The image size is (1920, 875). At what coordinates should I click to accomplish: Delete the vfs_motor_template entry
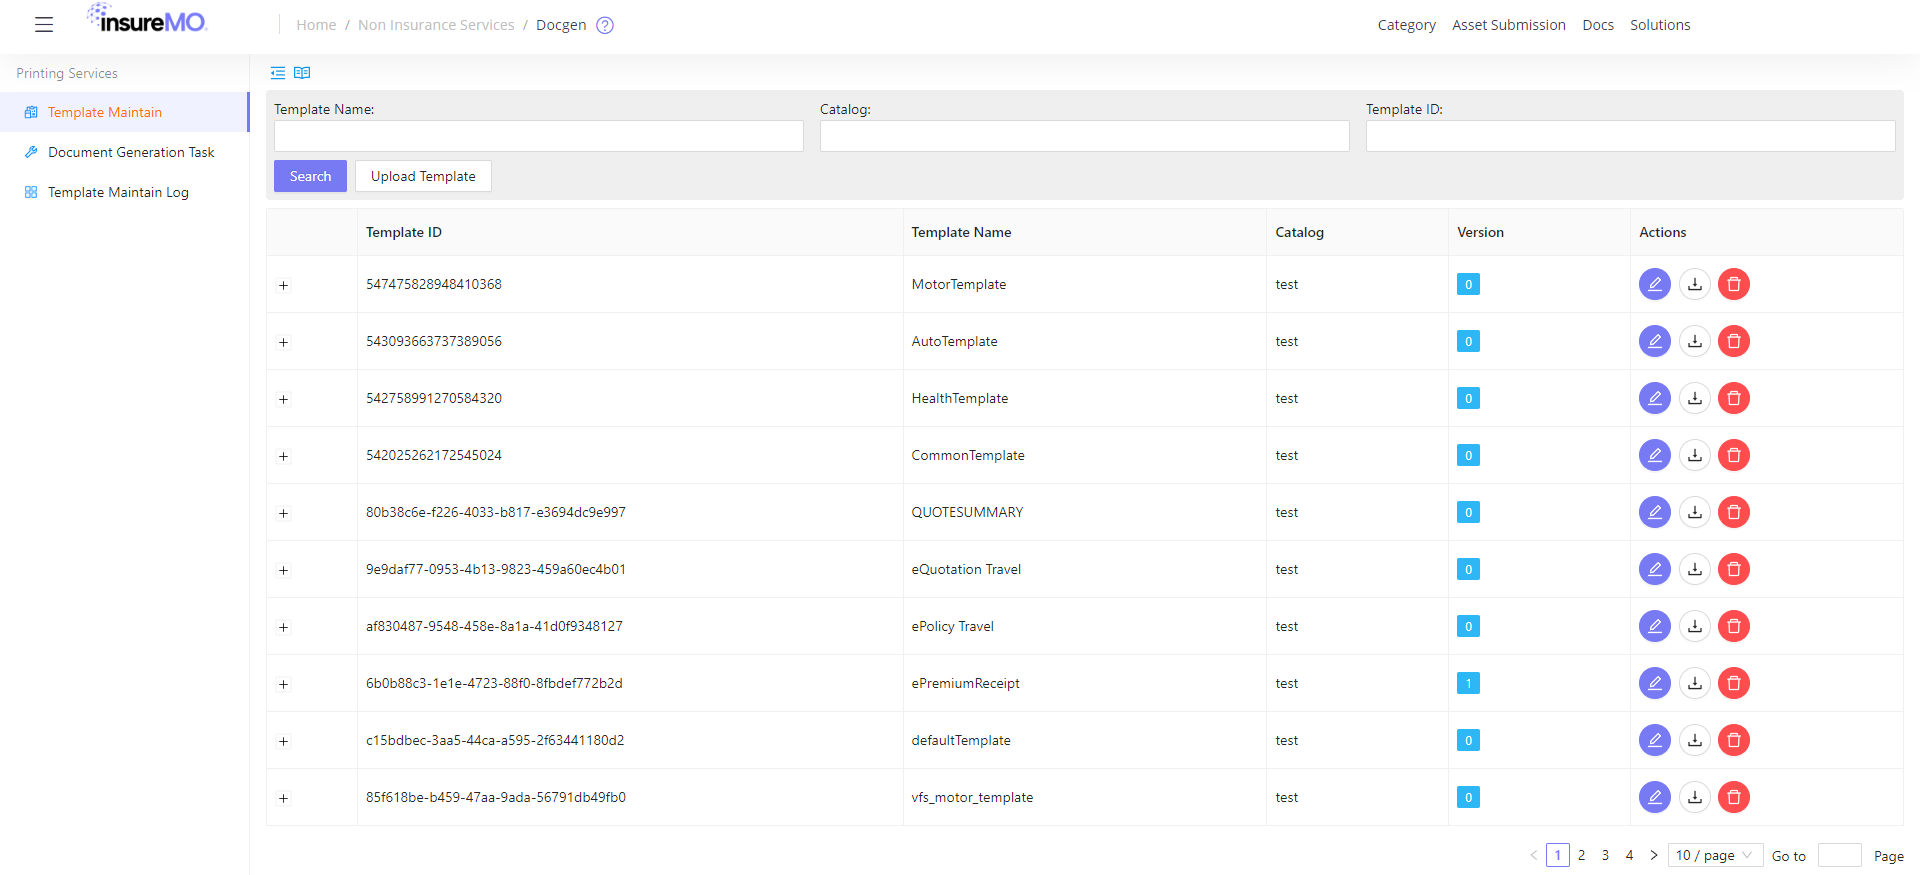[1733, 797]
